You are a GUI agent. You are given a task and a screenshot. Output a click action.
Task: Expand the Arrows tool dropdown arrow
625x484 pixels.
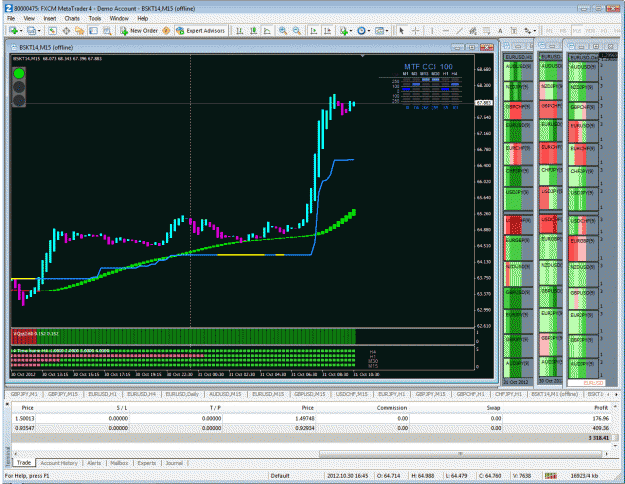(x=535, y=31)
